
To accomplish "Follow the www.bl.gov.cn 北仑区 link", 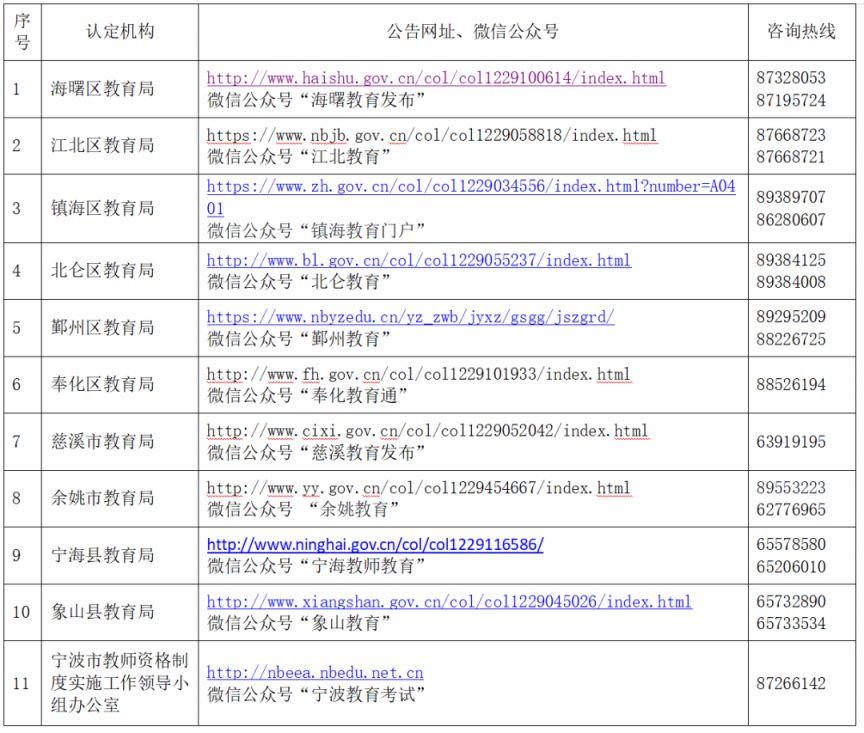I will pos(419,260).
